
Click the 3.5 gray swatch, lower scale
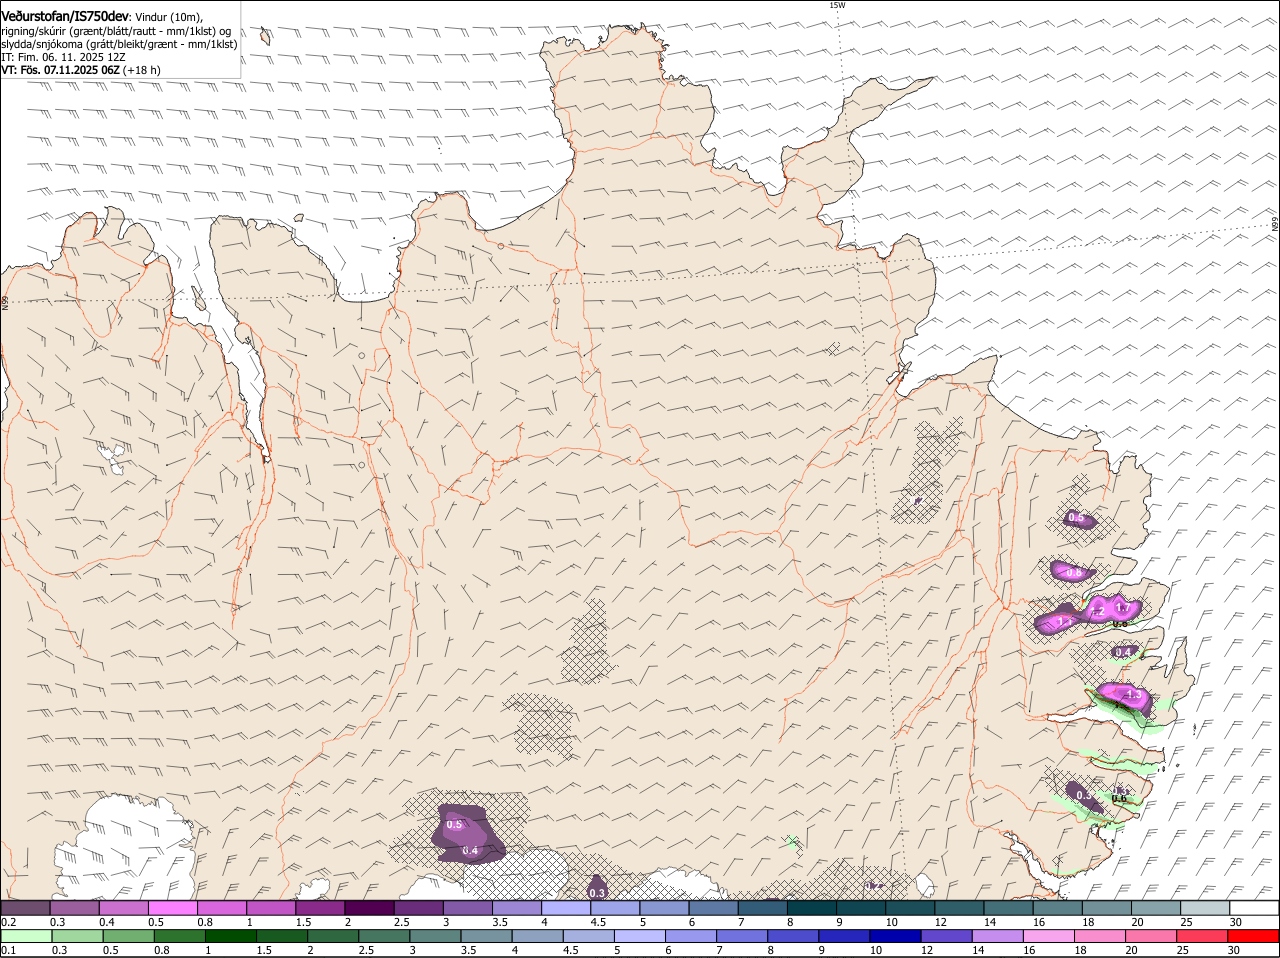(487, 936)
